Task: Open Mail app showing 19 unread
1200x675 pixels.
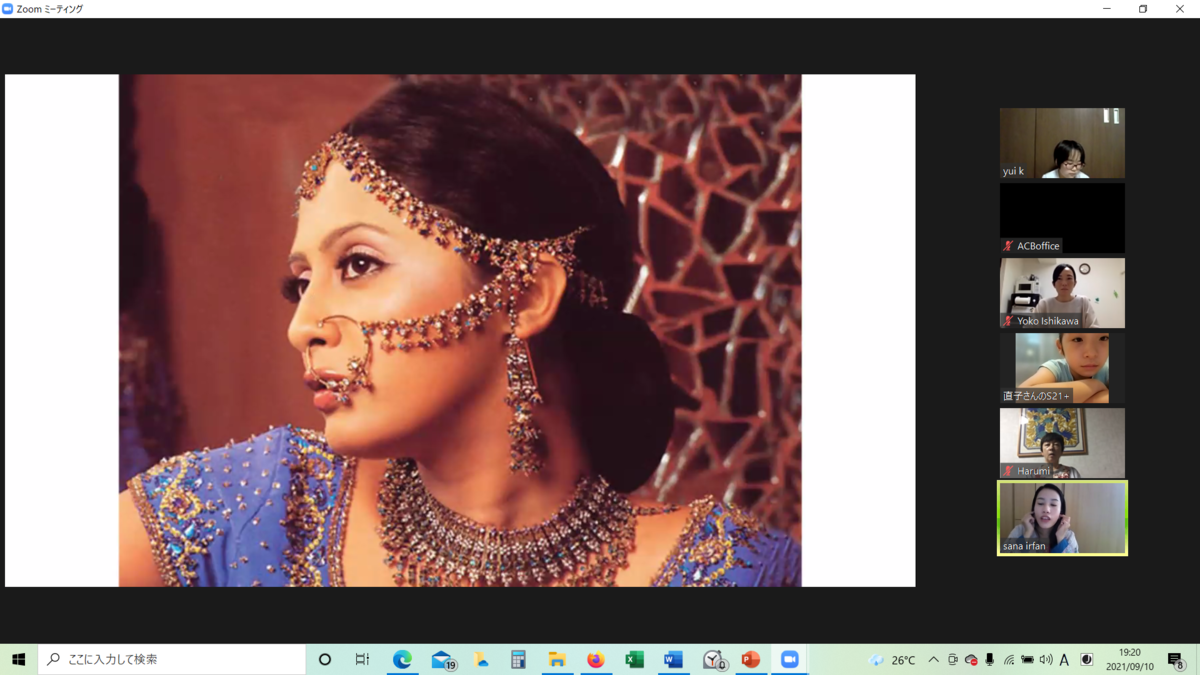Action: pyautogui.click(x=443, y=660)
